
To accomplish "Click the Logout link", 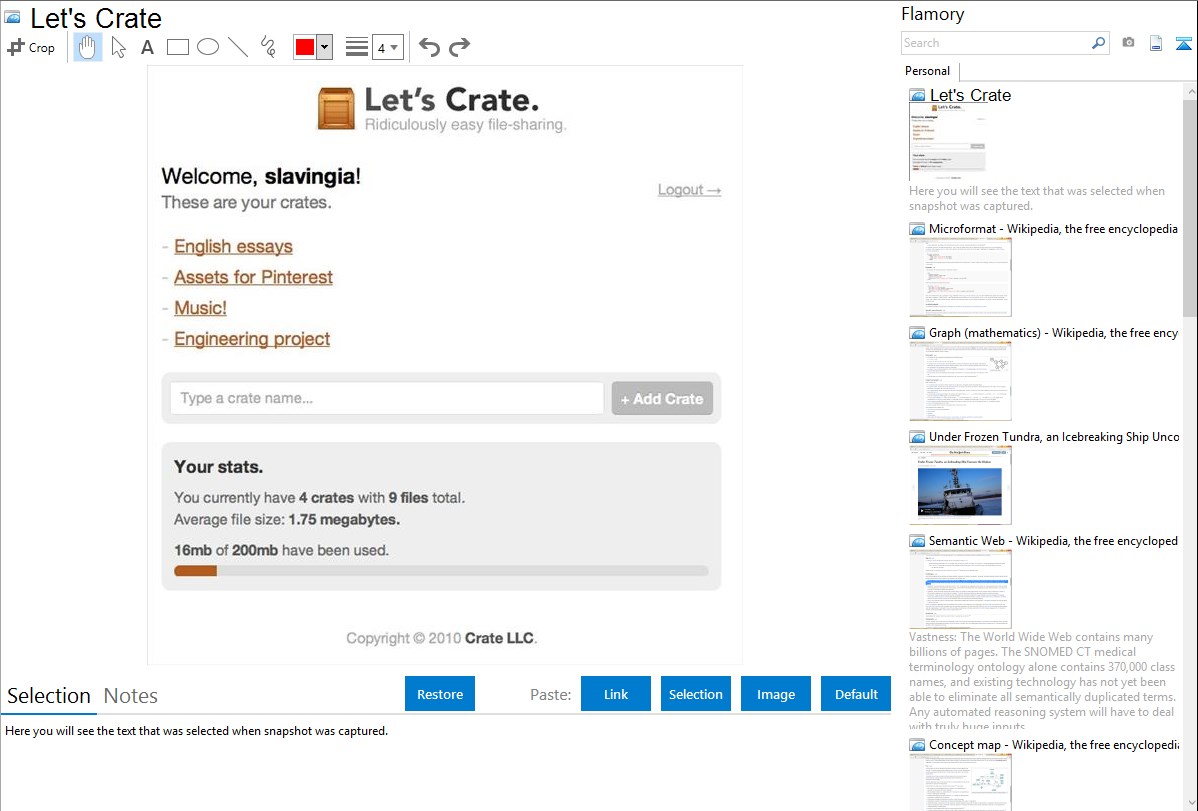I will click(689, 190).
